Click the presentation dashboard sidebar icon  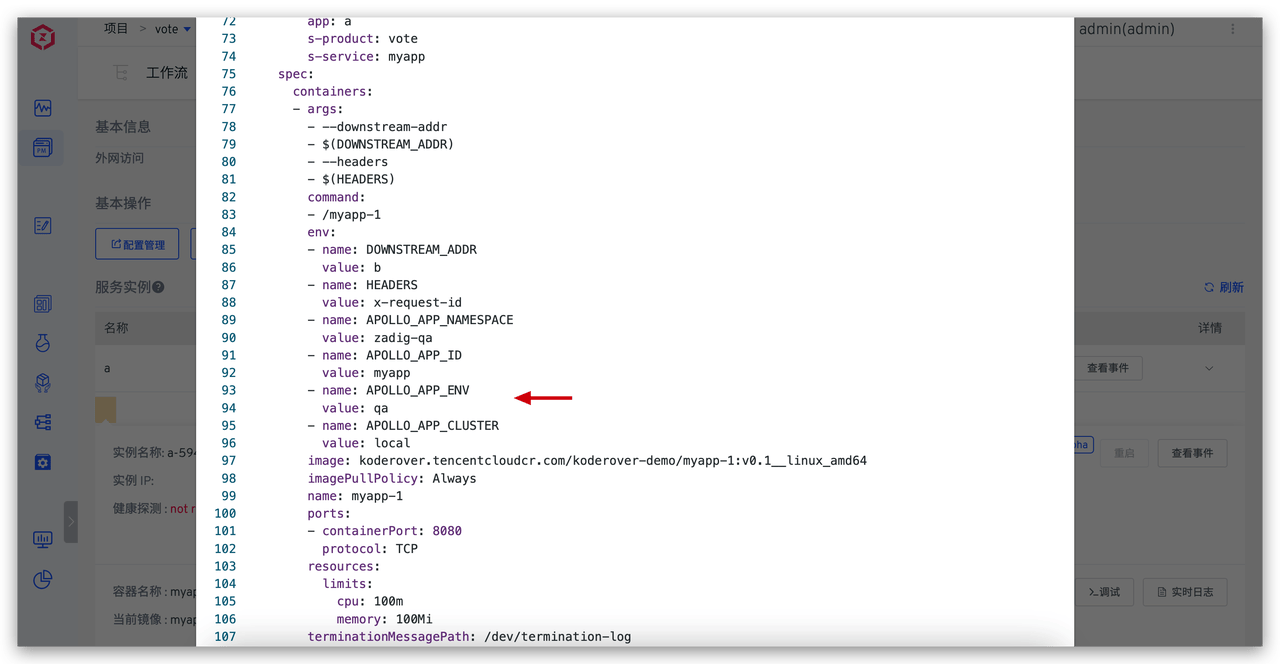point(42,539)
